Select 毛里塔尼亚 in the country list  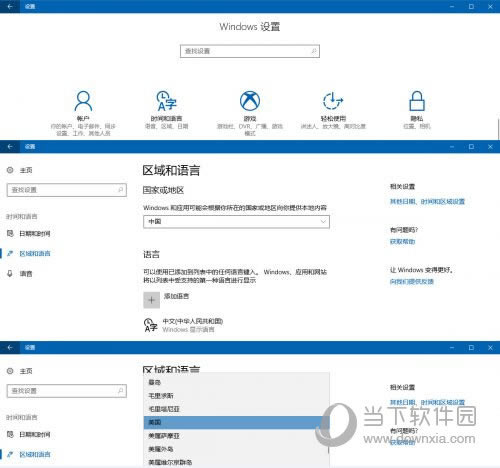(236, 409)
